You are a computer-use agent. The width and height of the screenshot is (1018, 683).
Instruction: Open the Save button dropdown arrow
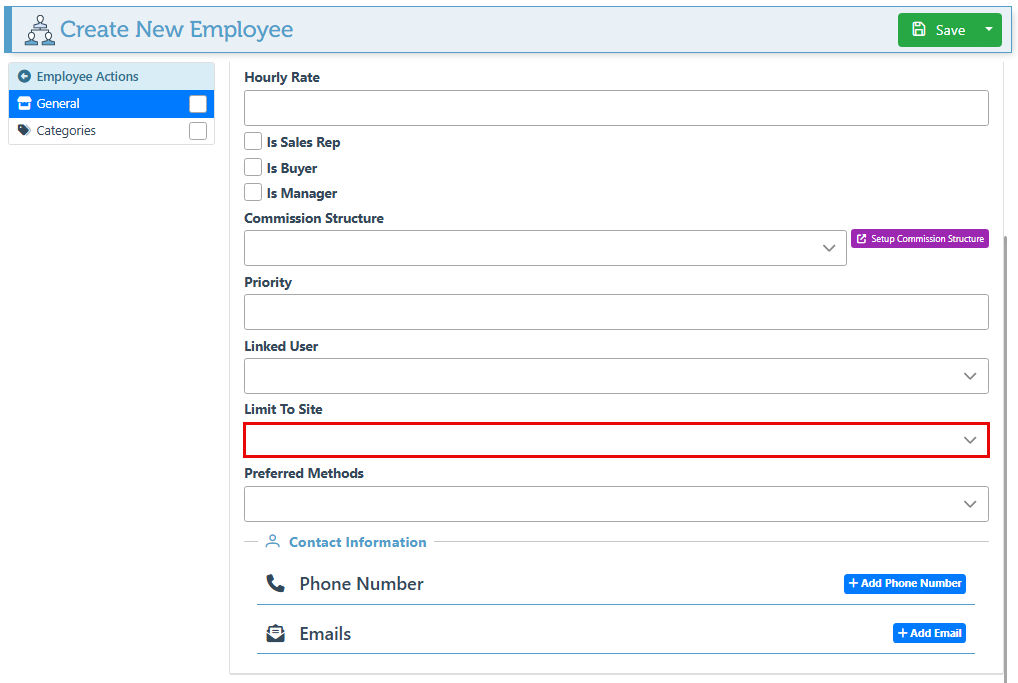989,30
